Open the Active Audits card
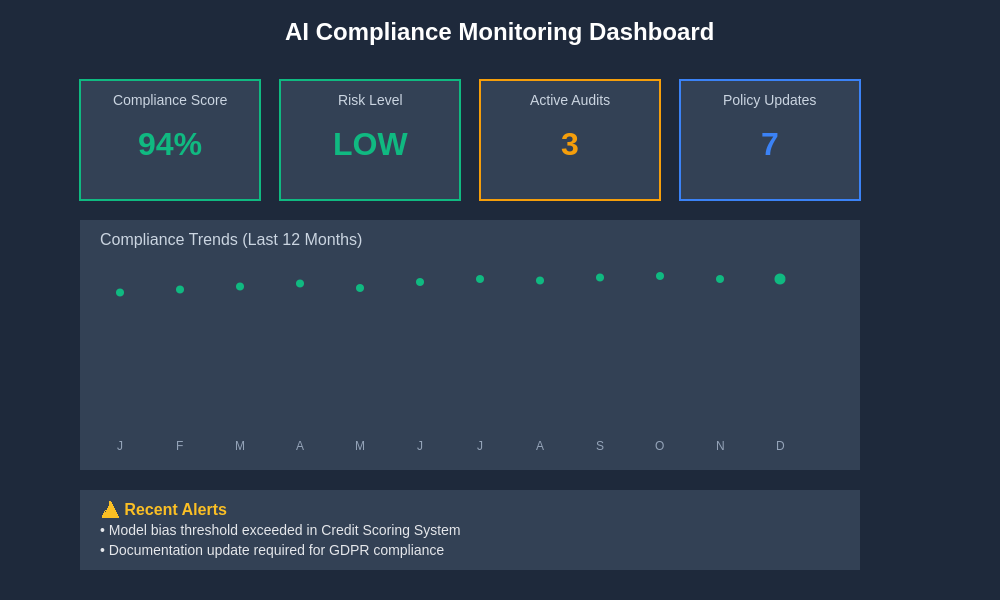The height and width of the screenshot is (600, 1000). click(x=570, y=140)
